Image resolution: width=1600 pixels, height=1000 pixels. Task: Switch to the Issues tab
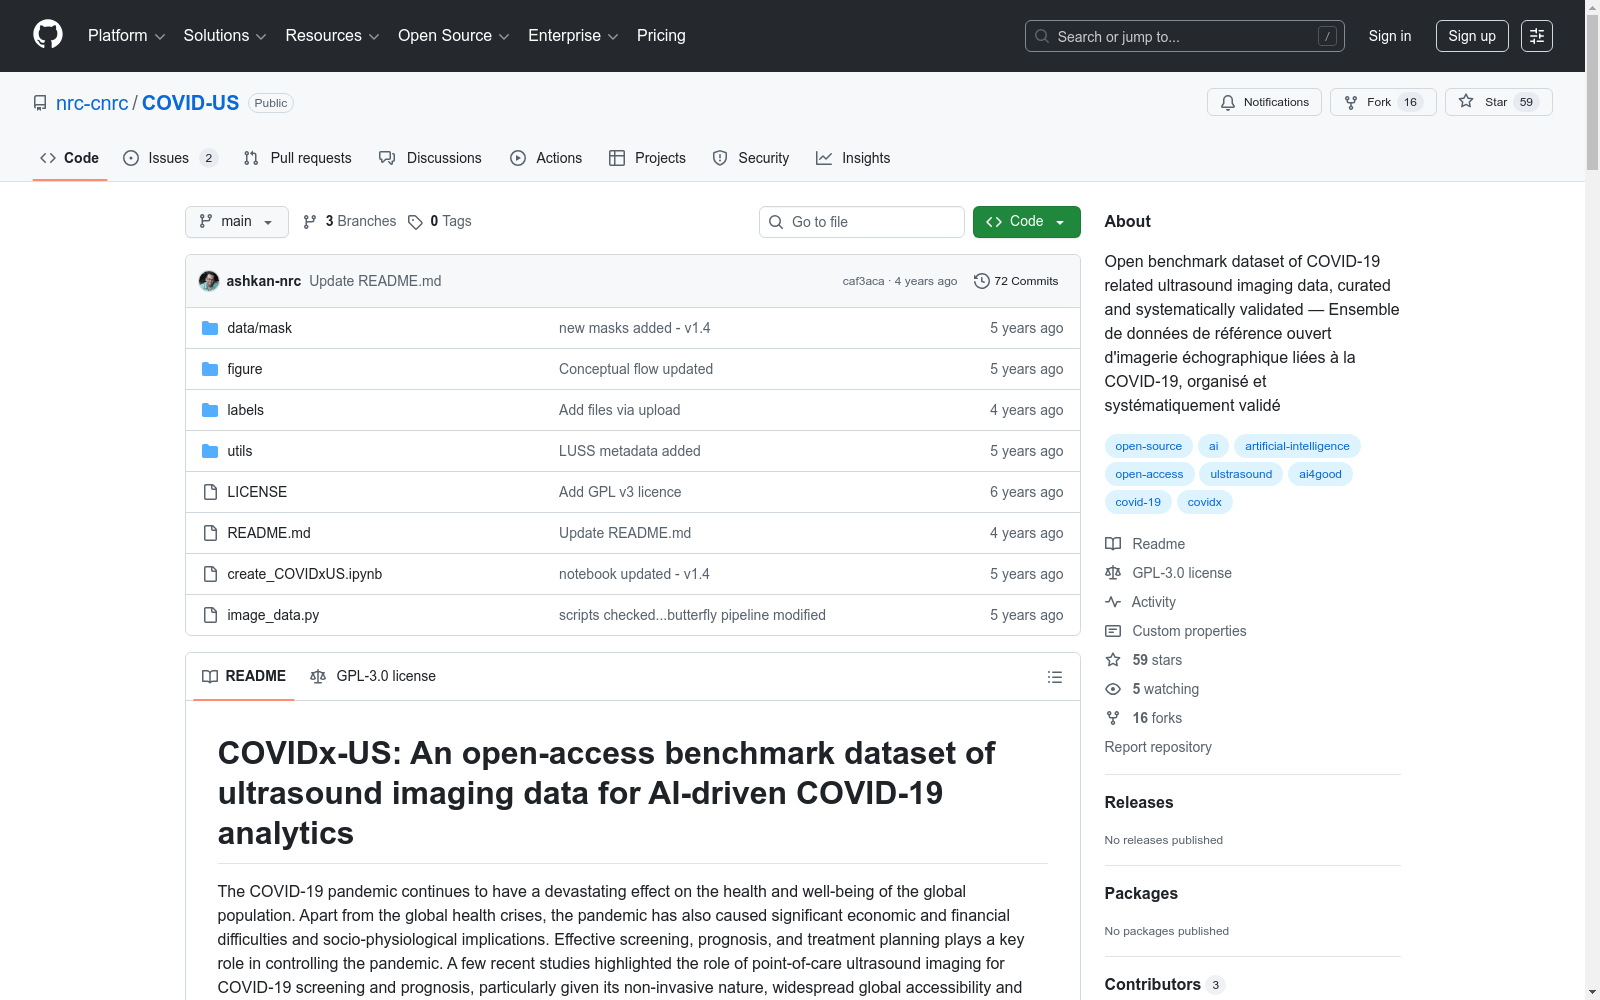click(x=170, y=158)
